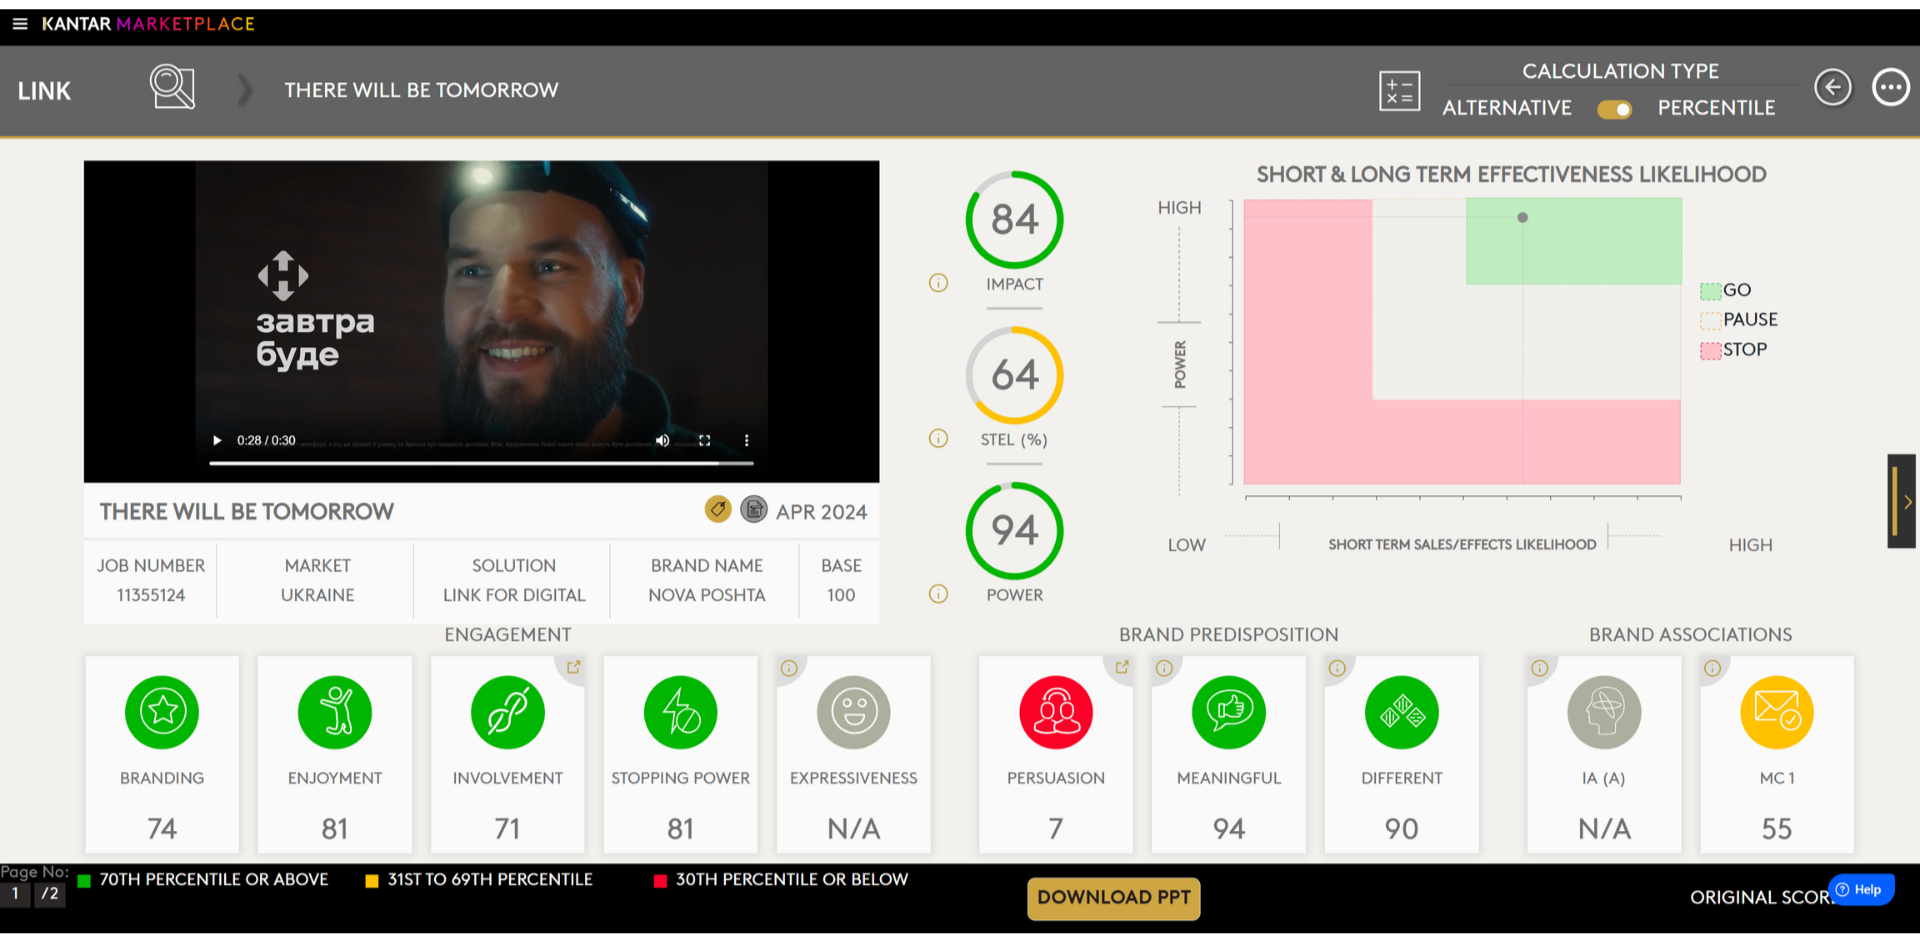
Task: Open video more options three-dot menu
Action: [x=746, y=441]
